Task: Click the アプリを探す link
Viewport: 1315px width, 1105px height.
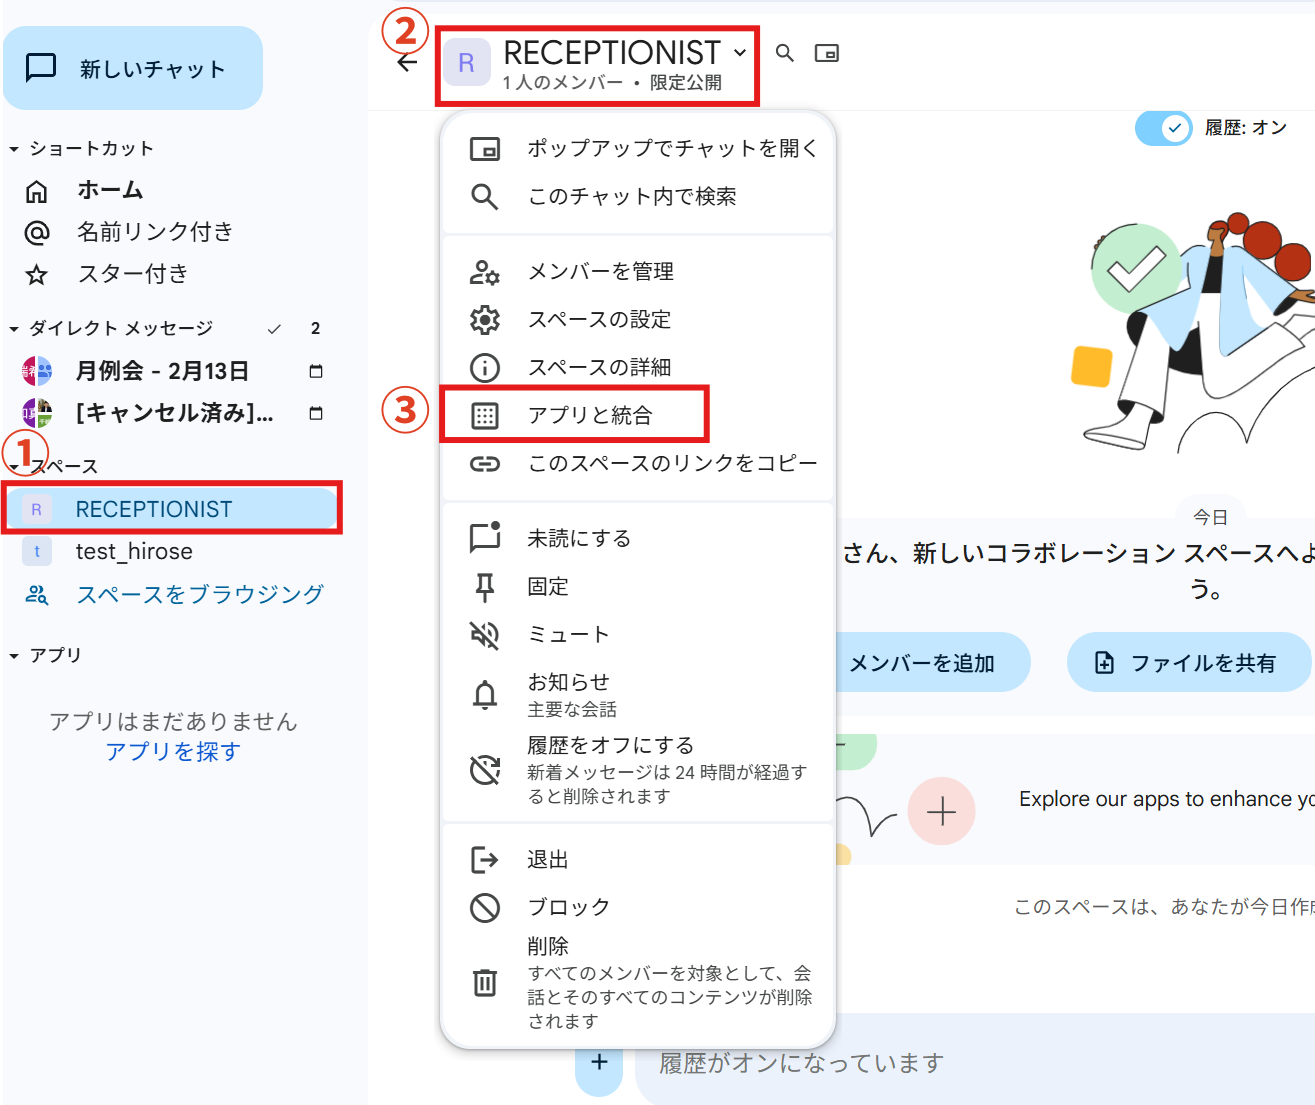Action: click(x=173, y=751)
